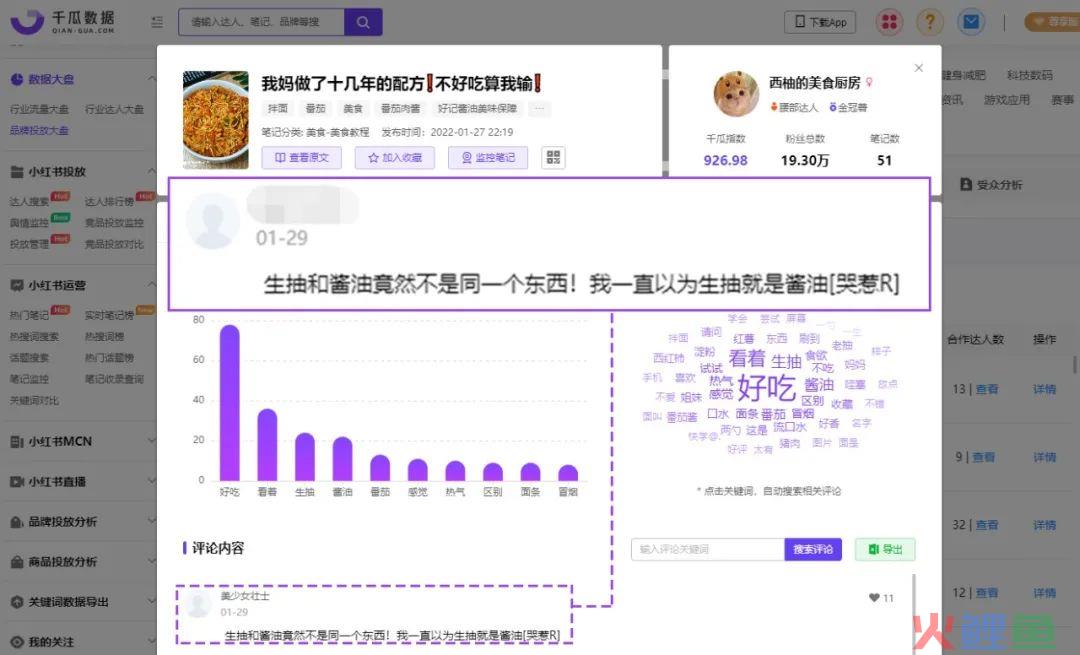Click the 品牌投放分析 sidebar icon
The height and width of the screenshot is (655, 1080).
[17, 522]
